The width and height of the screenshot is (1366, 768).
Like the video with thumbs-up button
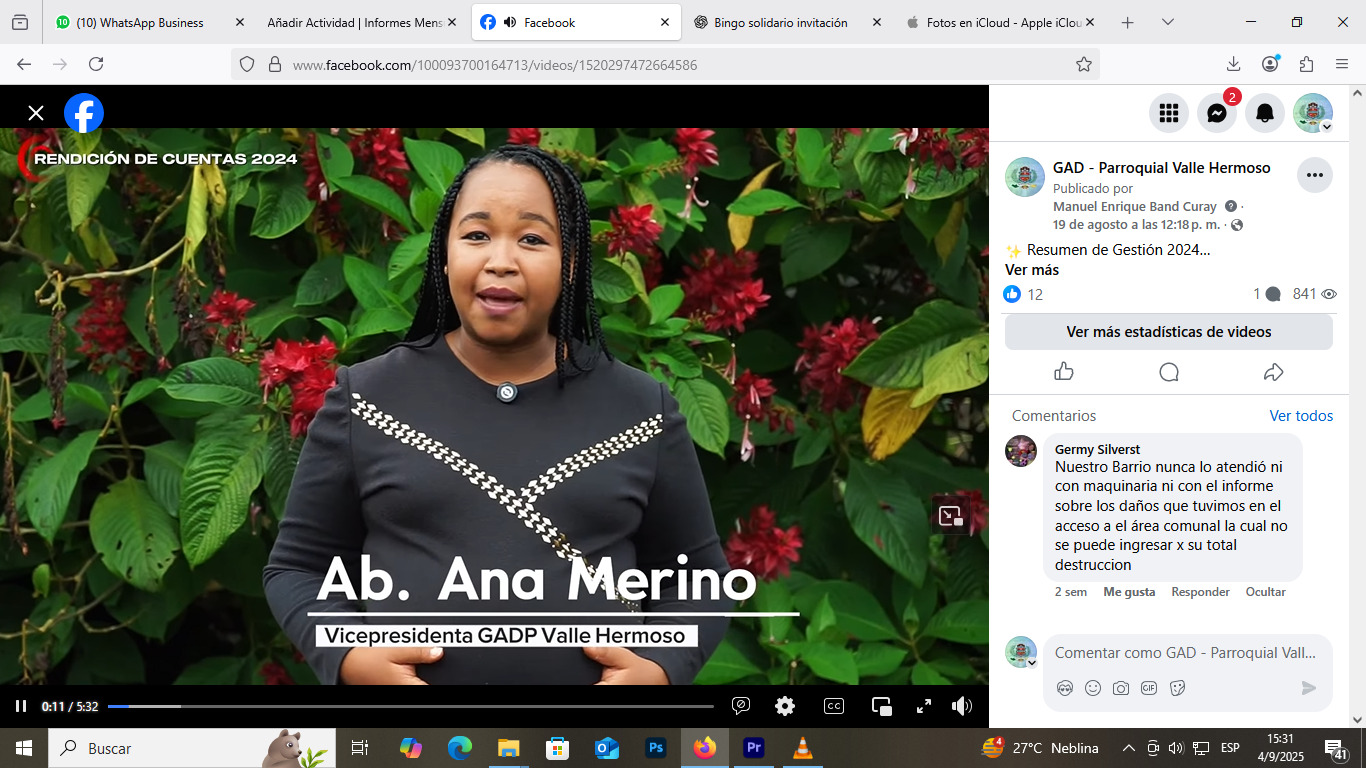coord(1064,372)
